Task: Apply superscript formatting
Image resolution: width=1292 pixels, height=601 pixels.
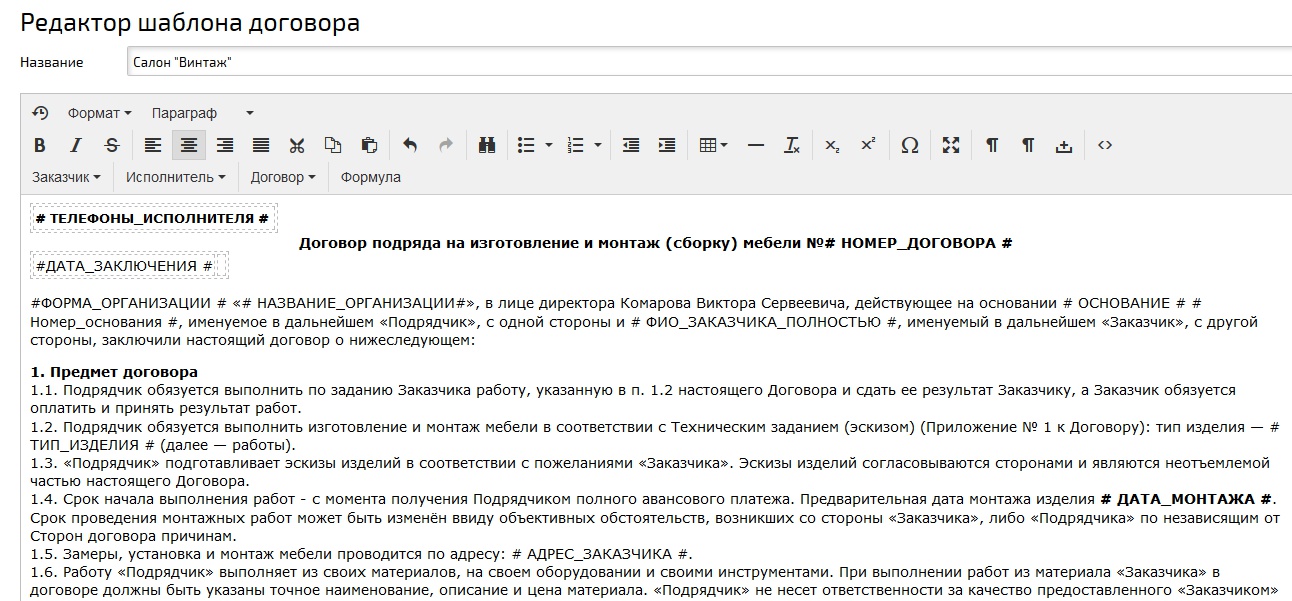Action: click(x=868, y=146)
